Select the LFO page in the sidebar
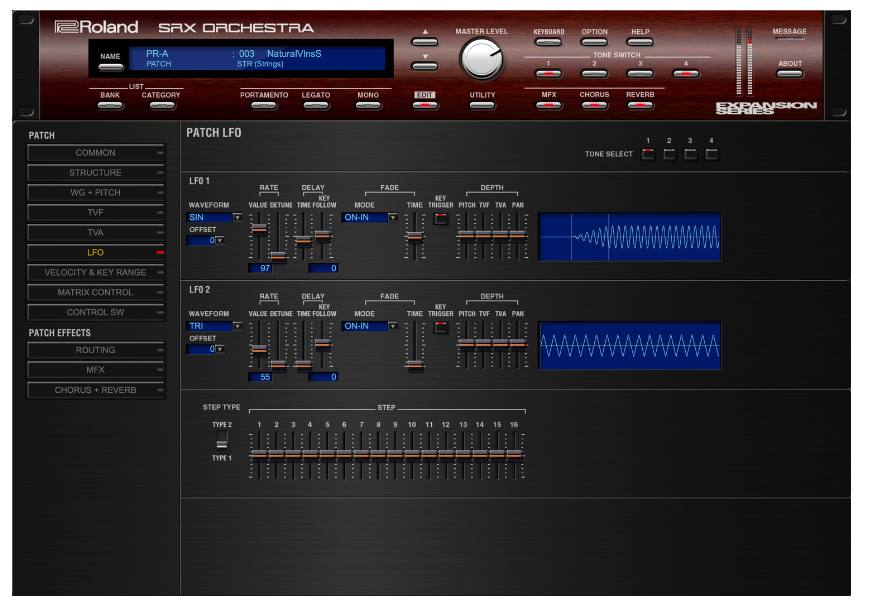The width and height of the screenshot is (870, 609). [95, 252]
